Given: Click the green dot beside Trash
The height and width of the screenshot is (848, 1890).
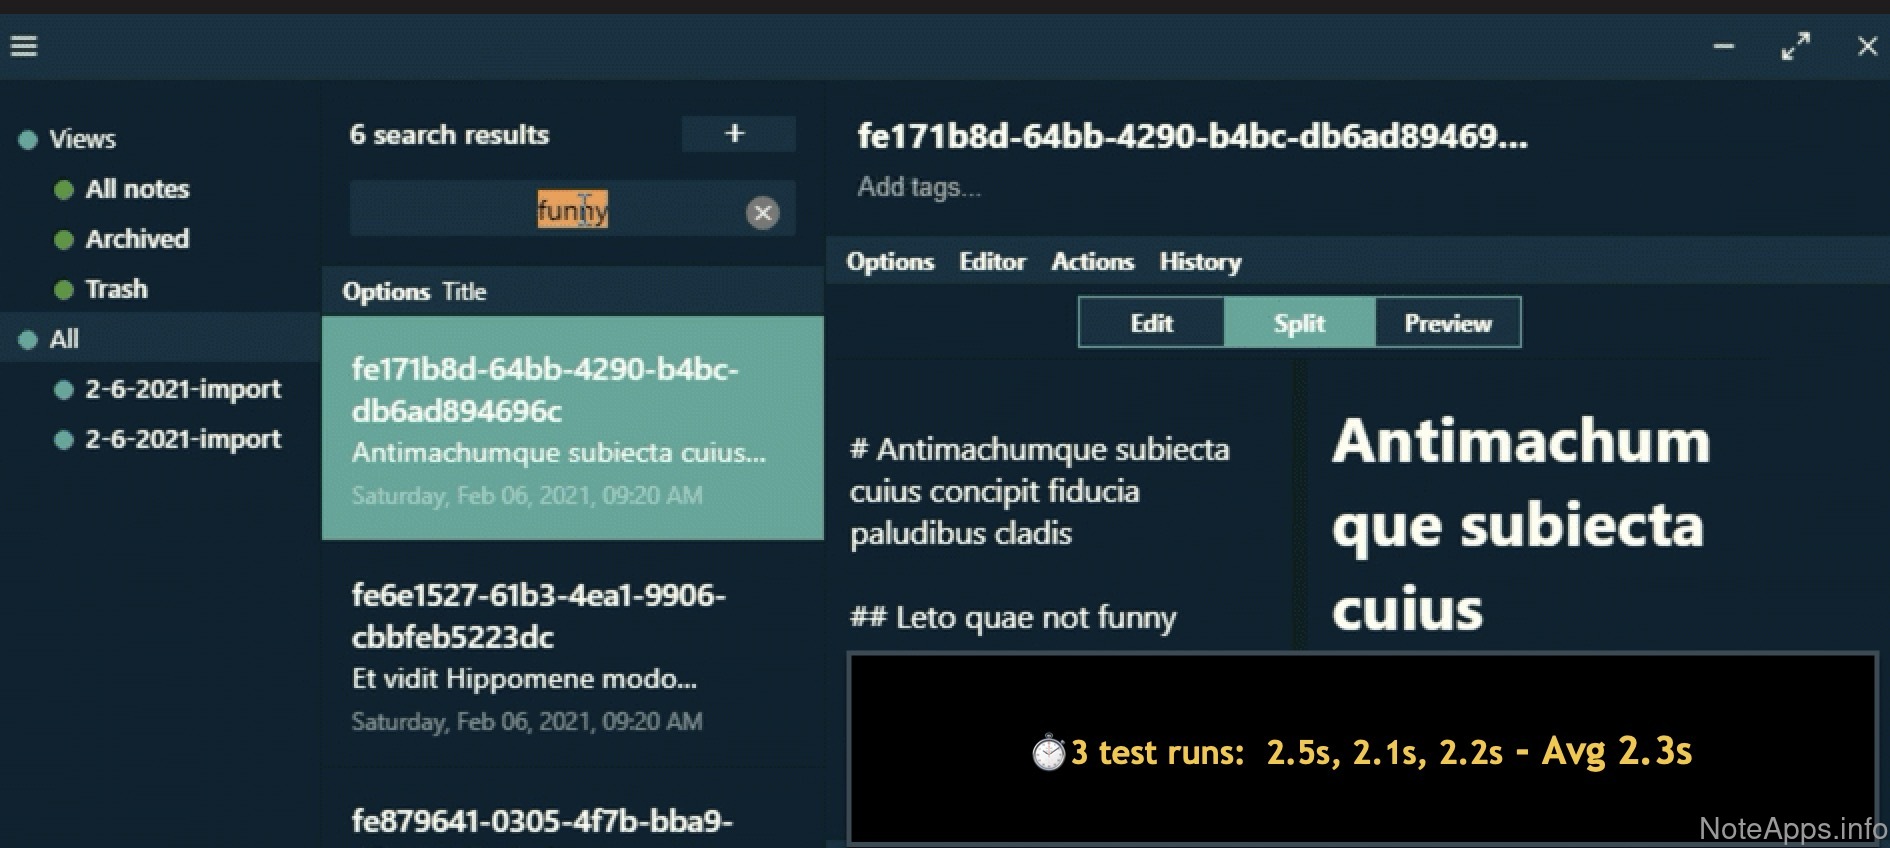Looking at the screenshot, I should [64, 290].
